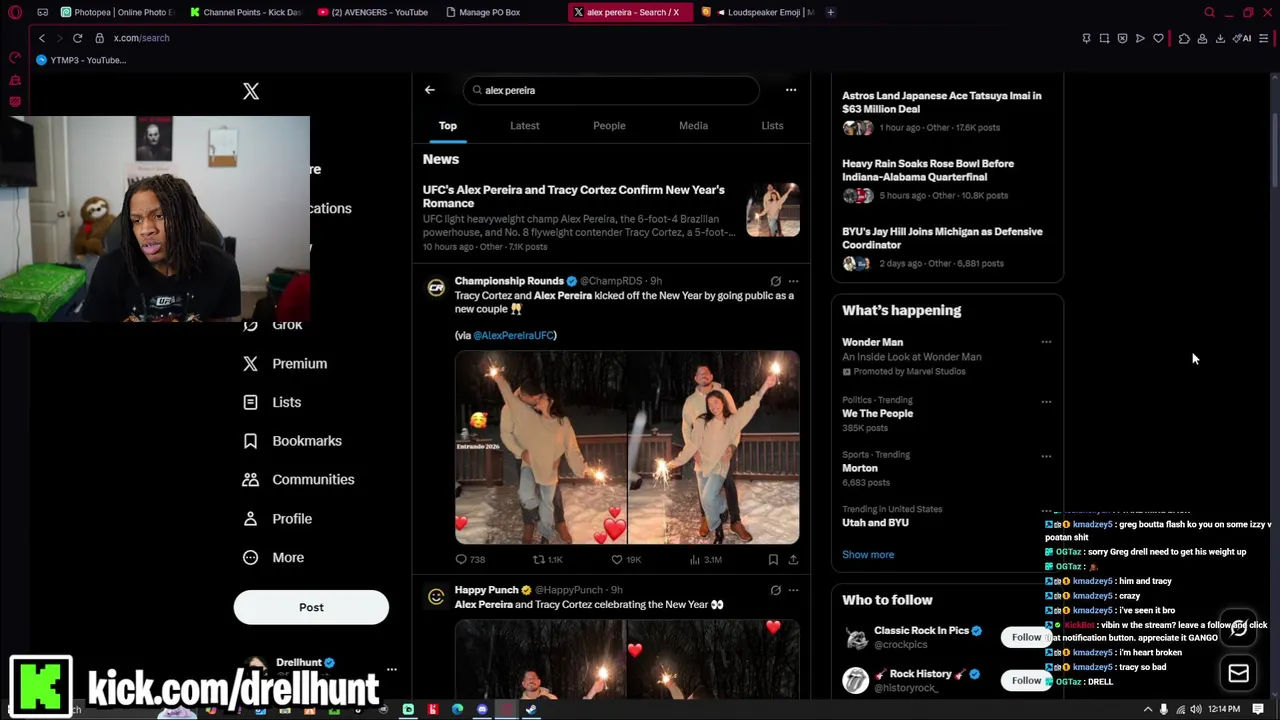Switch to Photopea browser tab
1280x720 pixels.
118,12
